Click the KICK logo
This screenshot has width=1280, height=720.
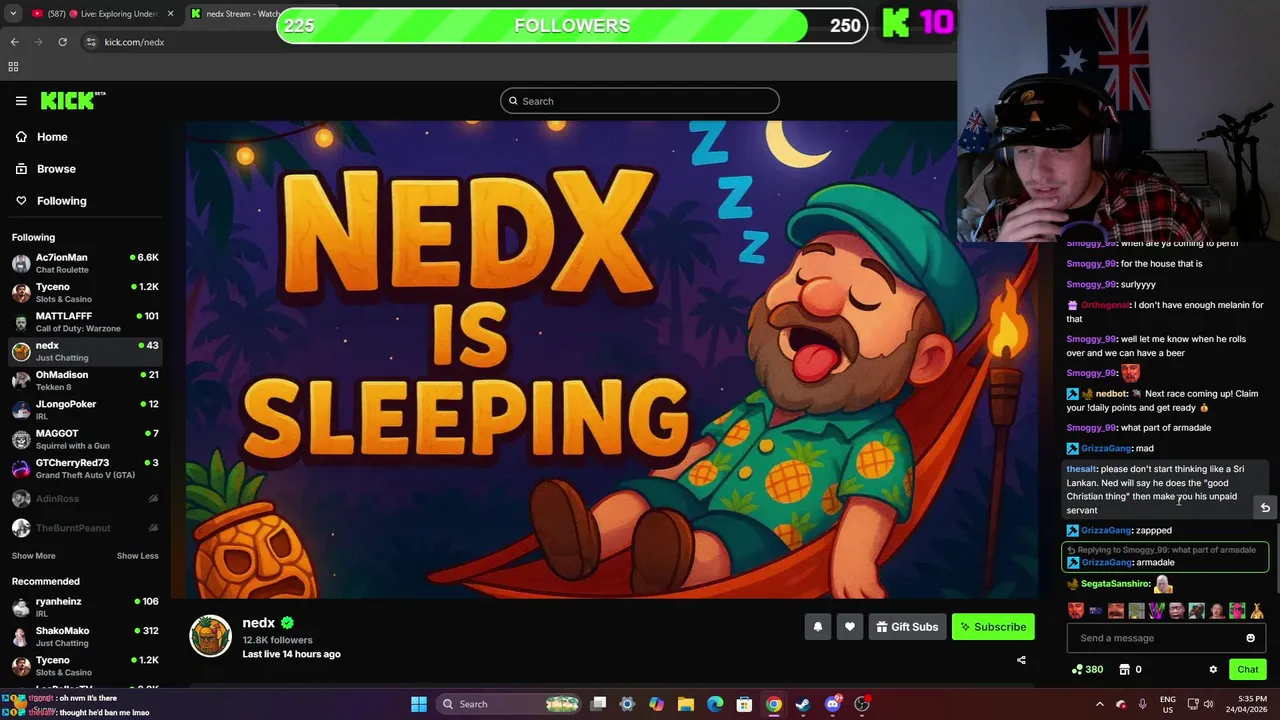(x=73, y=100)
